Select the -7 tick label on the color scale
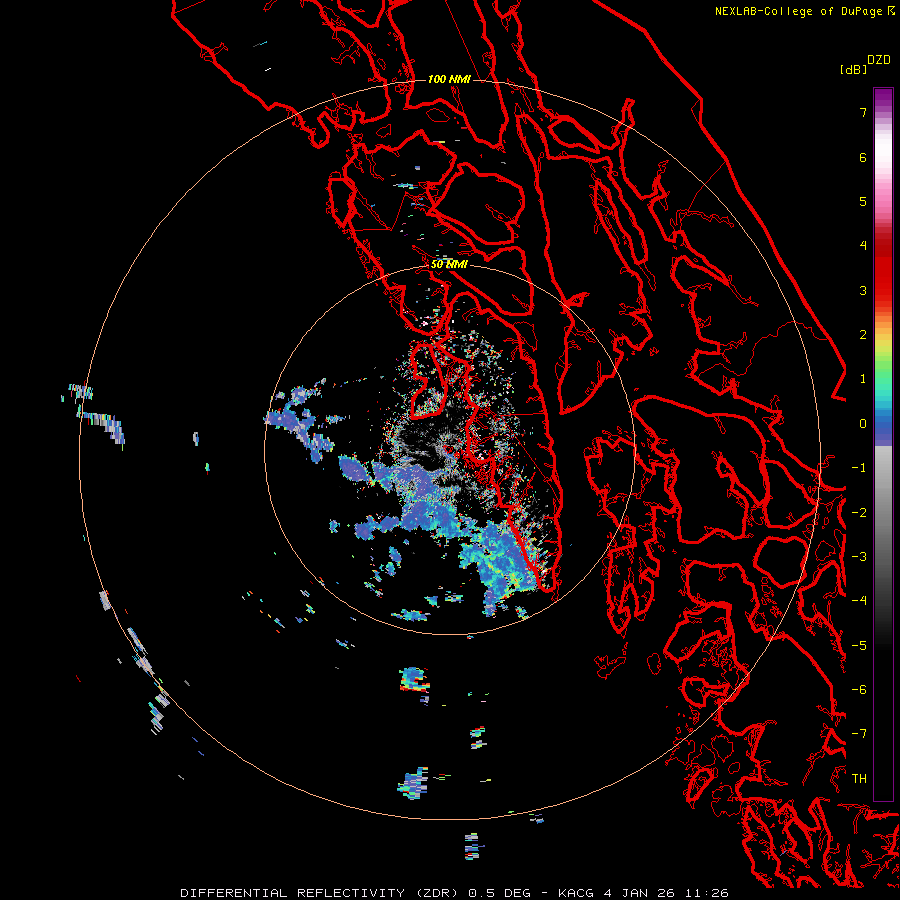 point(859,734)
